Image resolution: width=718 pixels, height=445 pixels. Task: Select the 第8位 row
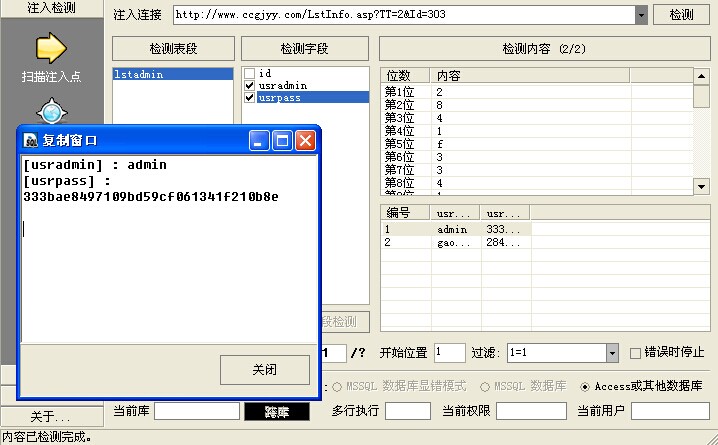tap(537, 183)
